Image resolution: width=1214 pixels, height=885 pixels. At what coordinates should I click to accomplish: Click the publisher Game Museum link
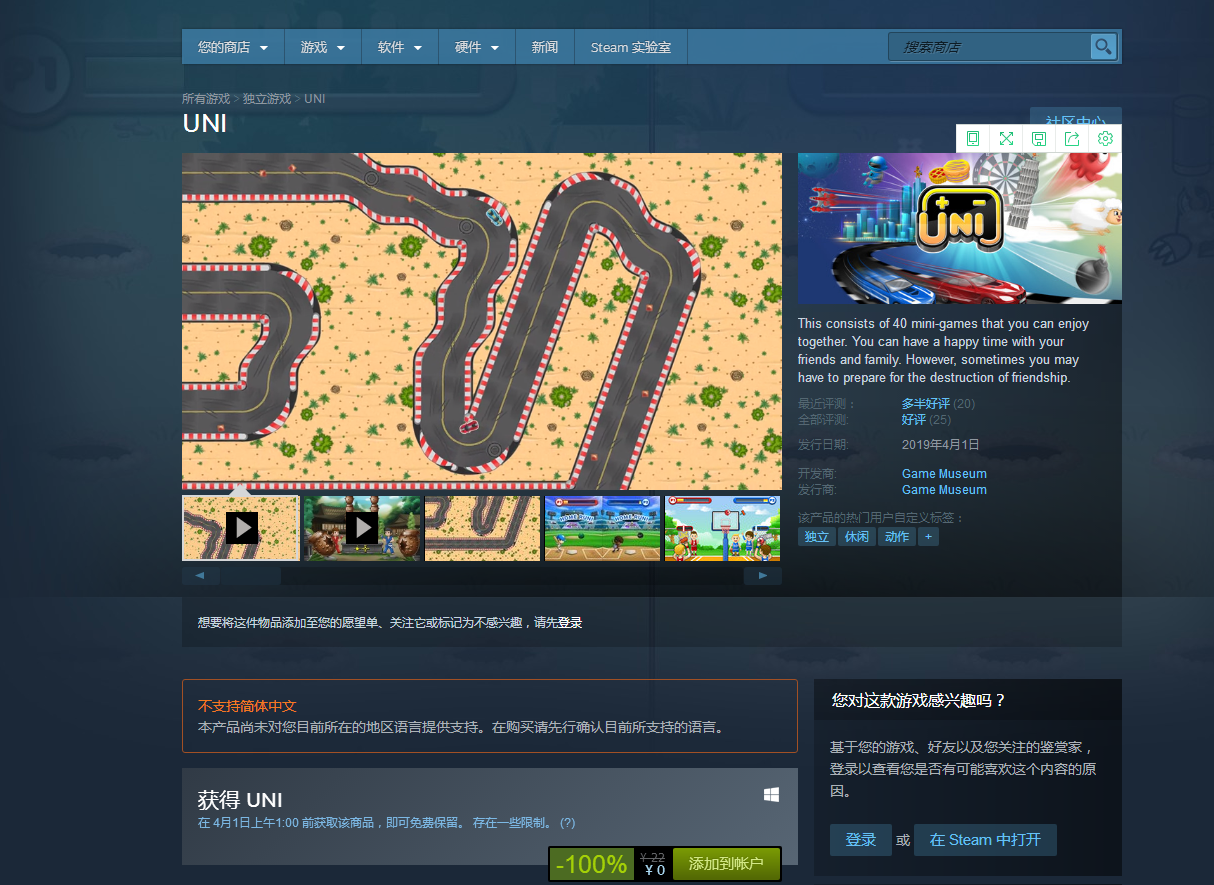pyautogui.click(x=944, y=490)
